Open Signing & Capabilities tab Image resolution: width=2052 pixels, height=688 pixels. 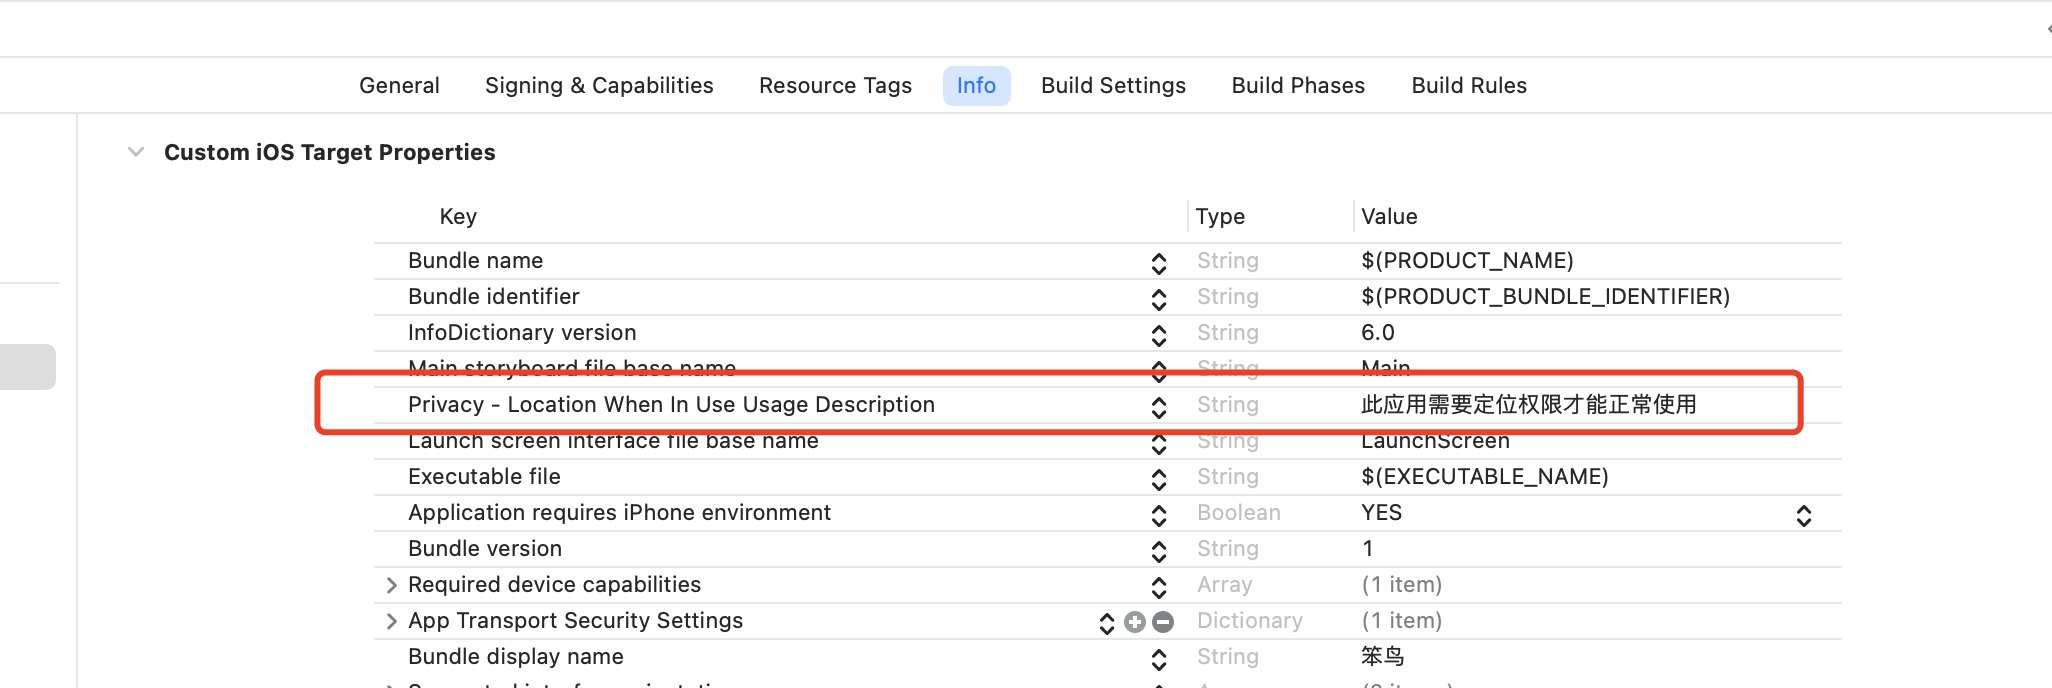[x=599, y=86]
